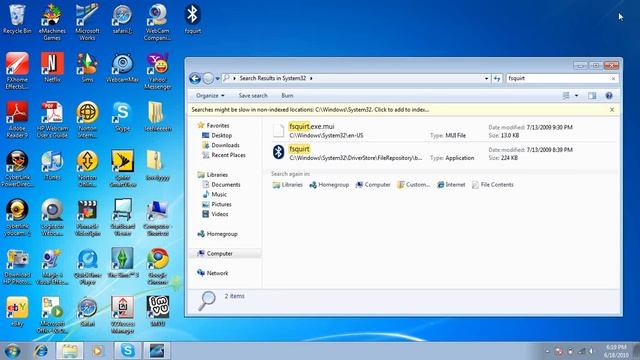Select Music library in navigation pane
640x360 pixels.
[215, 194]
